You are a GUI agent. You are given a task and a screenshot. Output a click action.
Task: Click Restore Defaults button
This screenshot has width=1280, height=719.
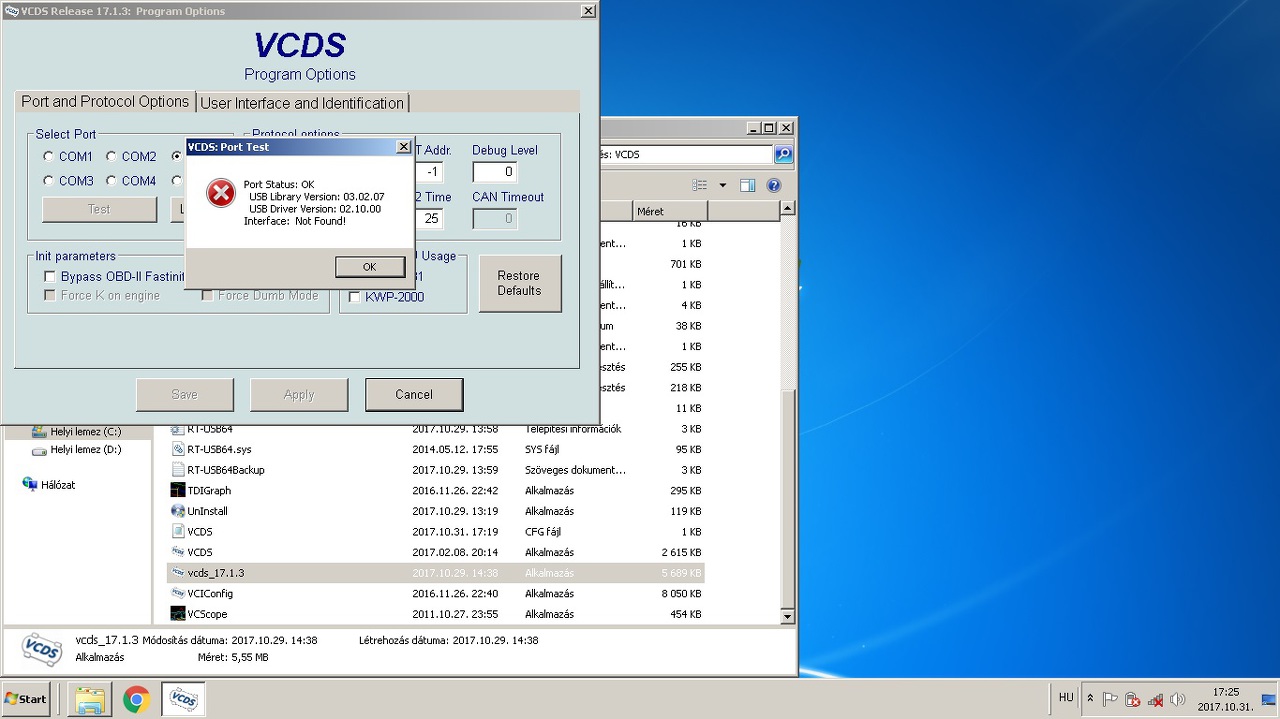[x=519, y=283]
